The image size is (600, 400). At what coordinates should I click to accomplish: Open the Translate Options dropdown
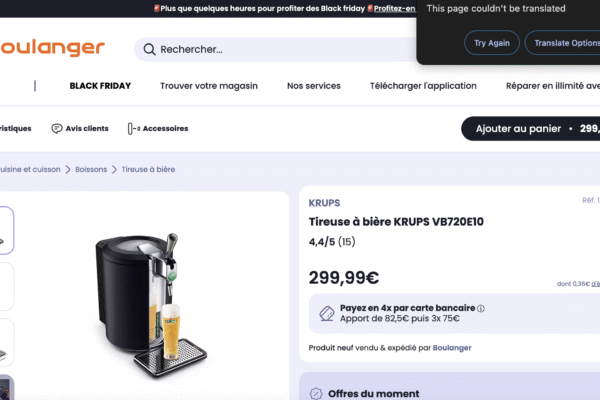[x=565, y=43]
